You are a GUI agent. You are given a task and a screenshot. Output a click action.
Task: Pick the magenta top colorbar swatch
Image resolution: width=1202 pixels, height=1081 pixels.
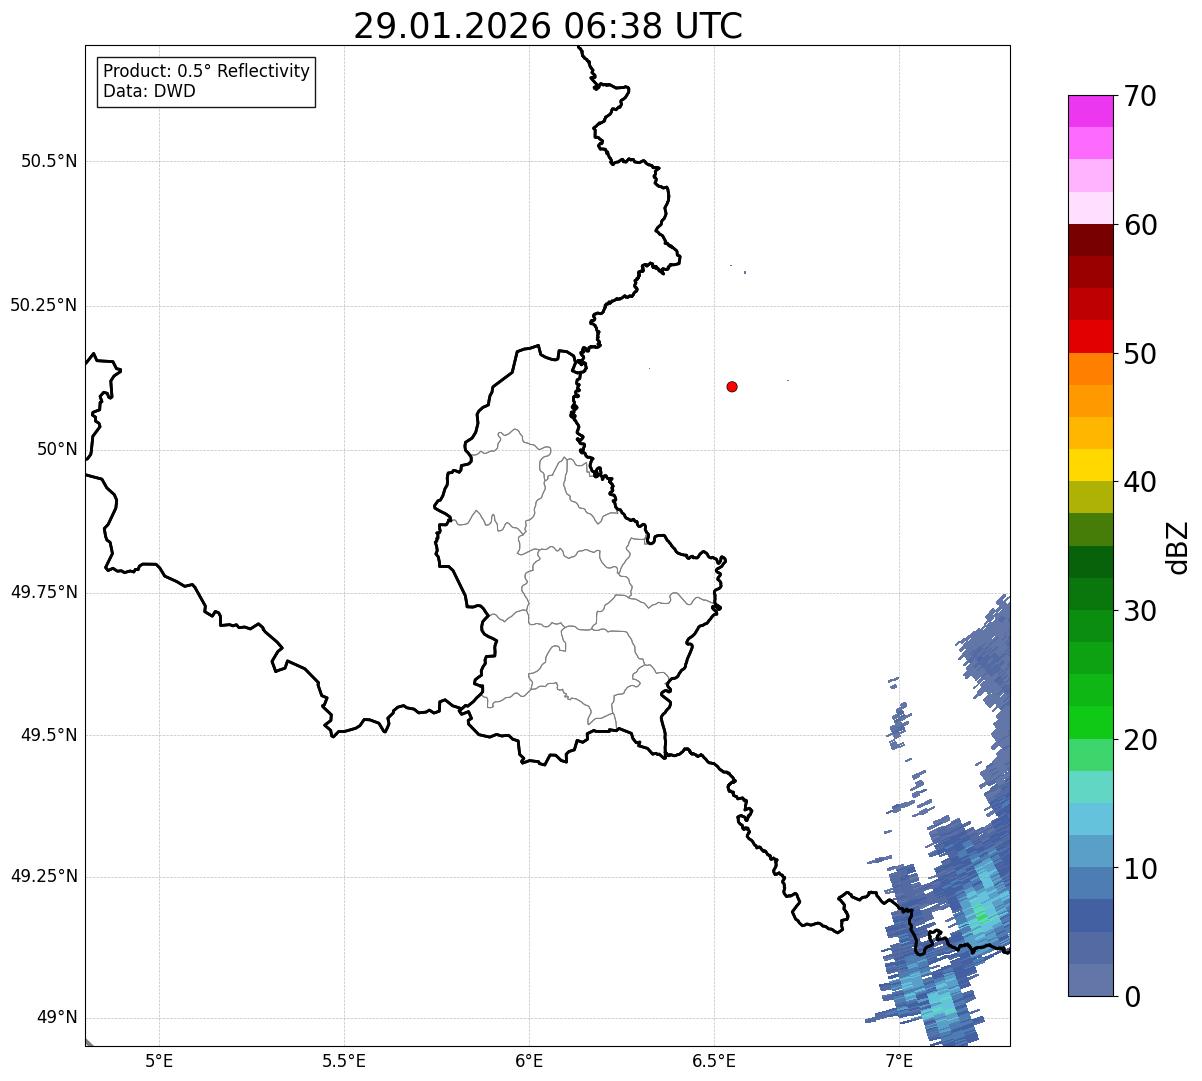coord(1090,111)
